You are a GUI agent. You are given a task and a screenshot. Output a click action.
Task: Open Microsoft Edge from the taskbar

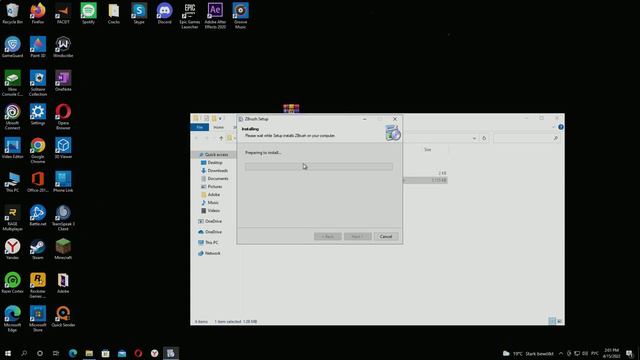(73, 353)
